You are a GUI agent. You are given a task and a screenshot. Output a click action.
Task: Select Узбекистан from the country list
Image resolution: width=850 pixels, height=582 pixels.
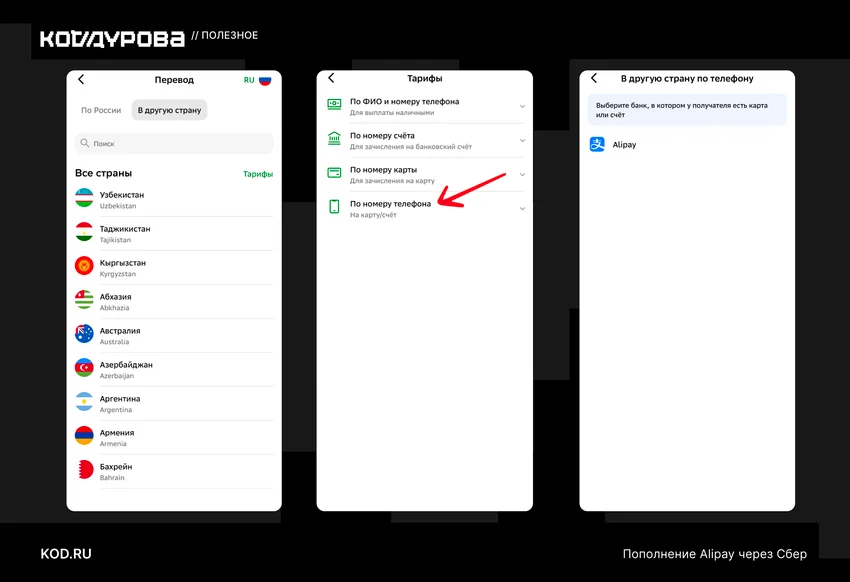point(174,199)
